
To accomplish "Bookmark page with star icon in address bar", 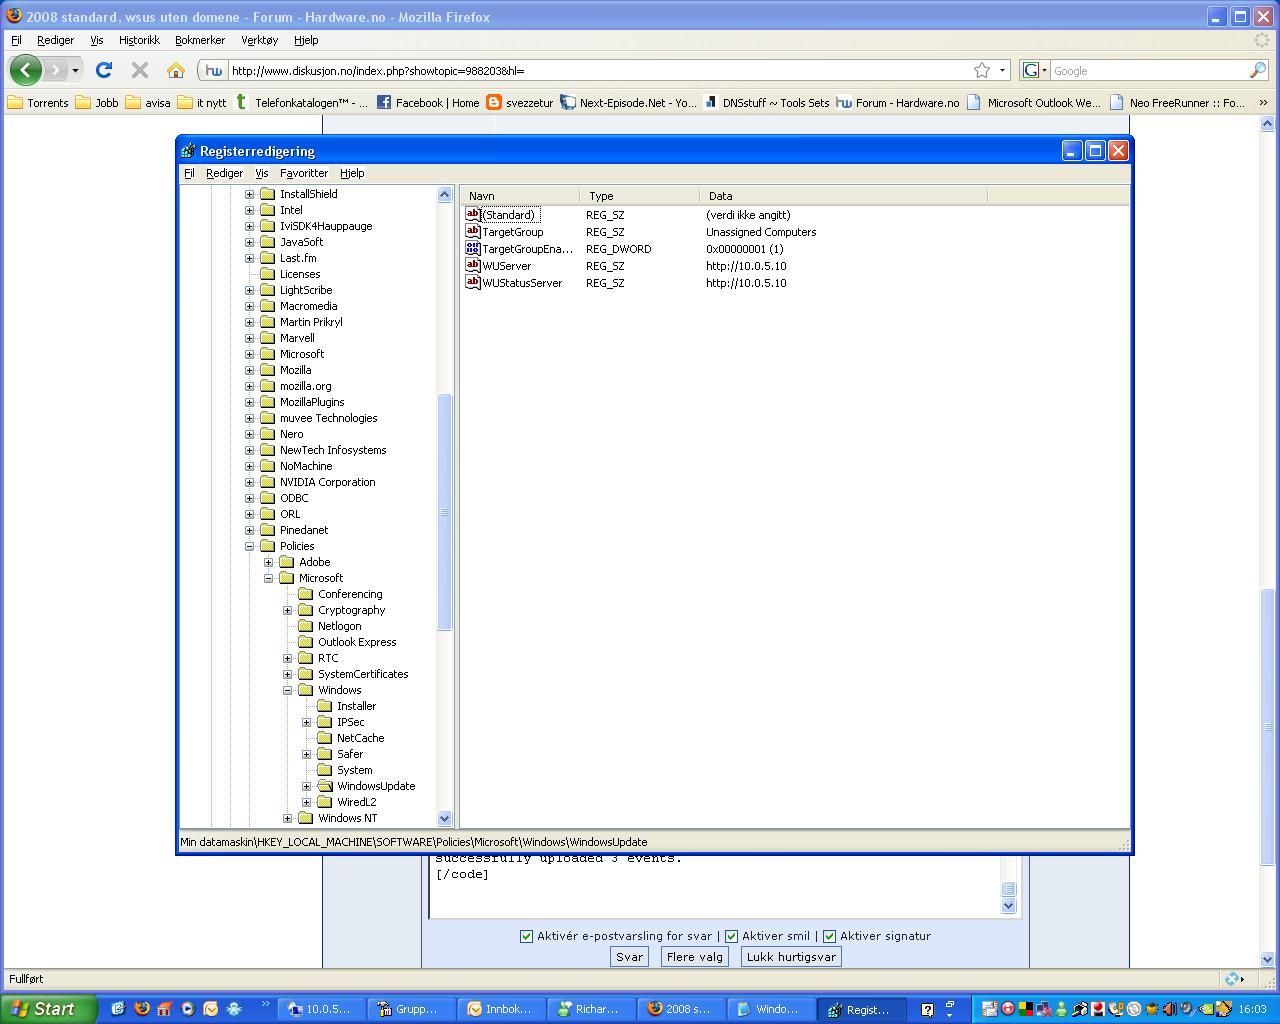I will point(982,70).
